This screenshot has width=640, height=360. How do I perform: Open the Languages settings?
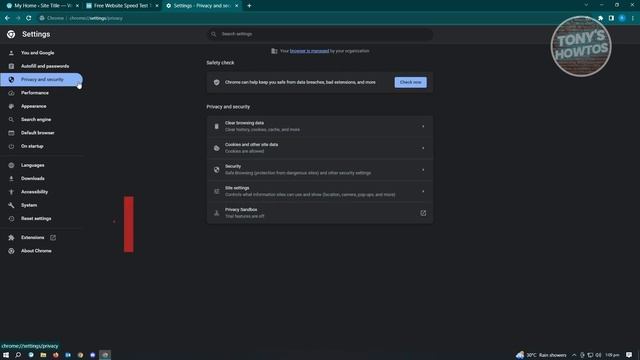pyautogui.click(x=33, y=165)
